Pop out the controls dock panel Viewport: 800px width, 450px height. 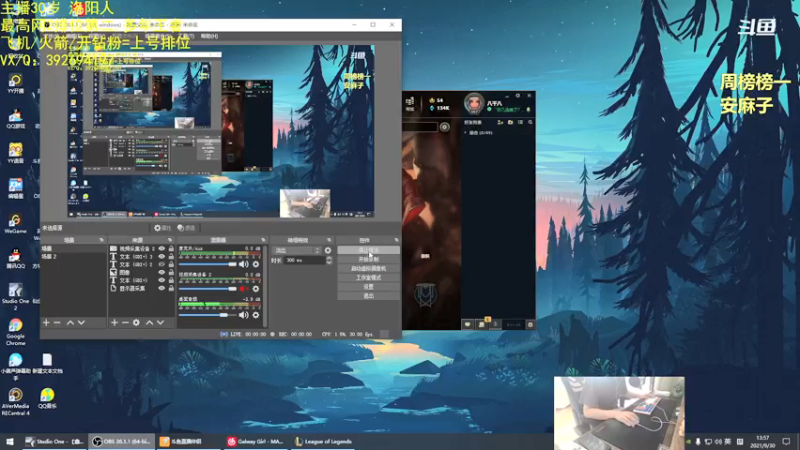tap(396, 240)
